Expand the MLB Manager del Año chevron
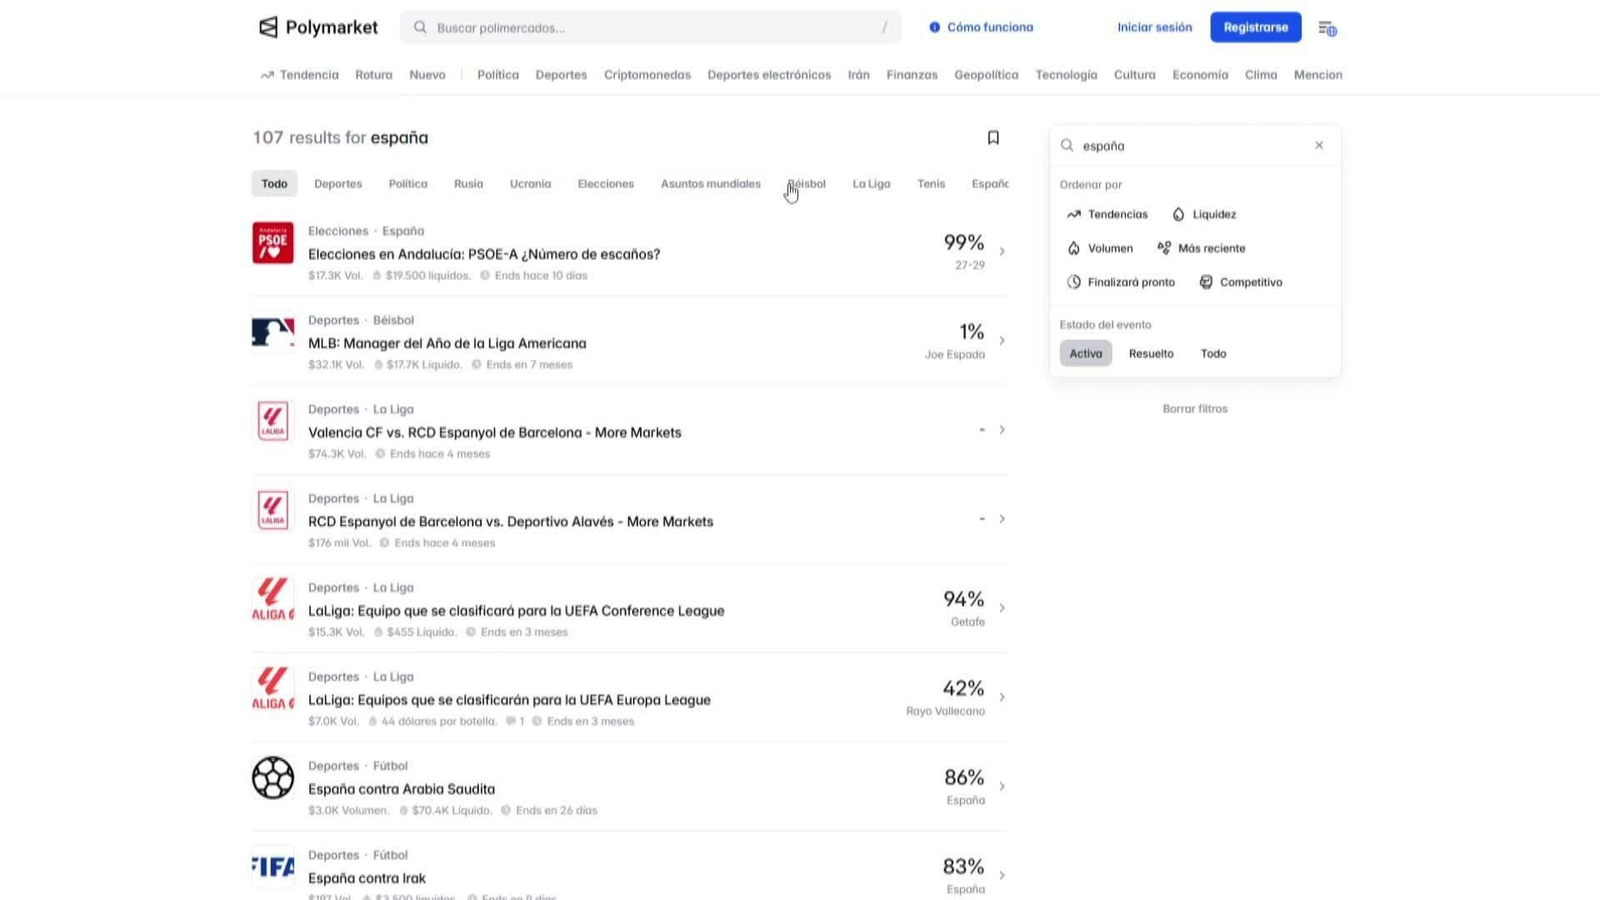Image resolution: width=1600 pixels, height=900 pixels. pos(1002,341)
